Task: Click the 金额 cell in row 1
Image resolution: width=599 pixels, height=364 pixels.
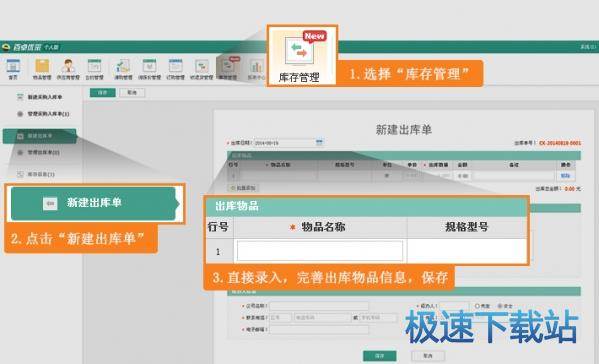Action: pos(463,176)
